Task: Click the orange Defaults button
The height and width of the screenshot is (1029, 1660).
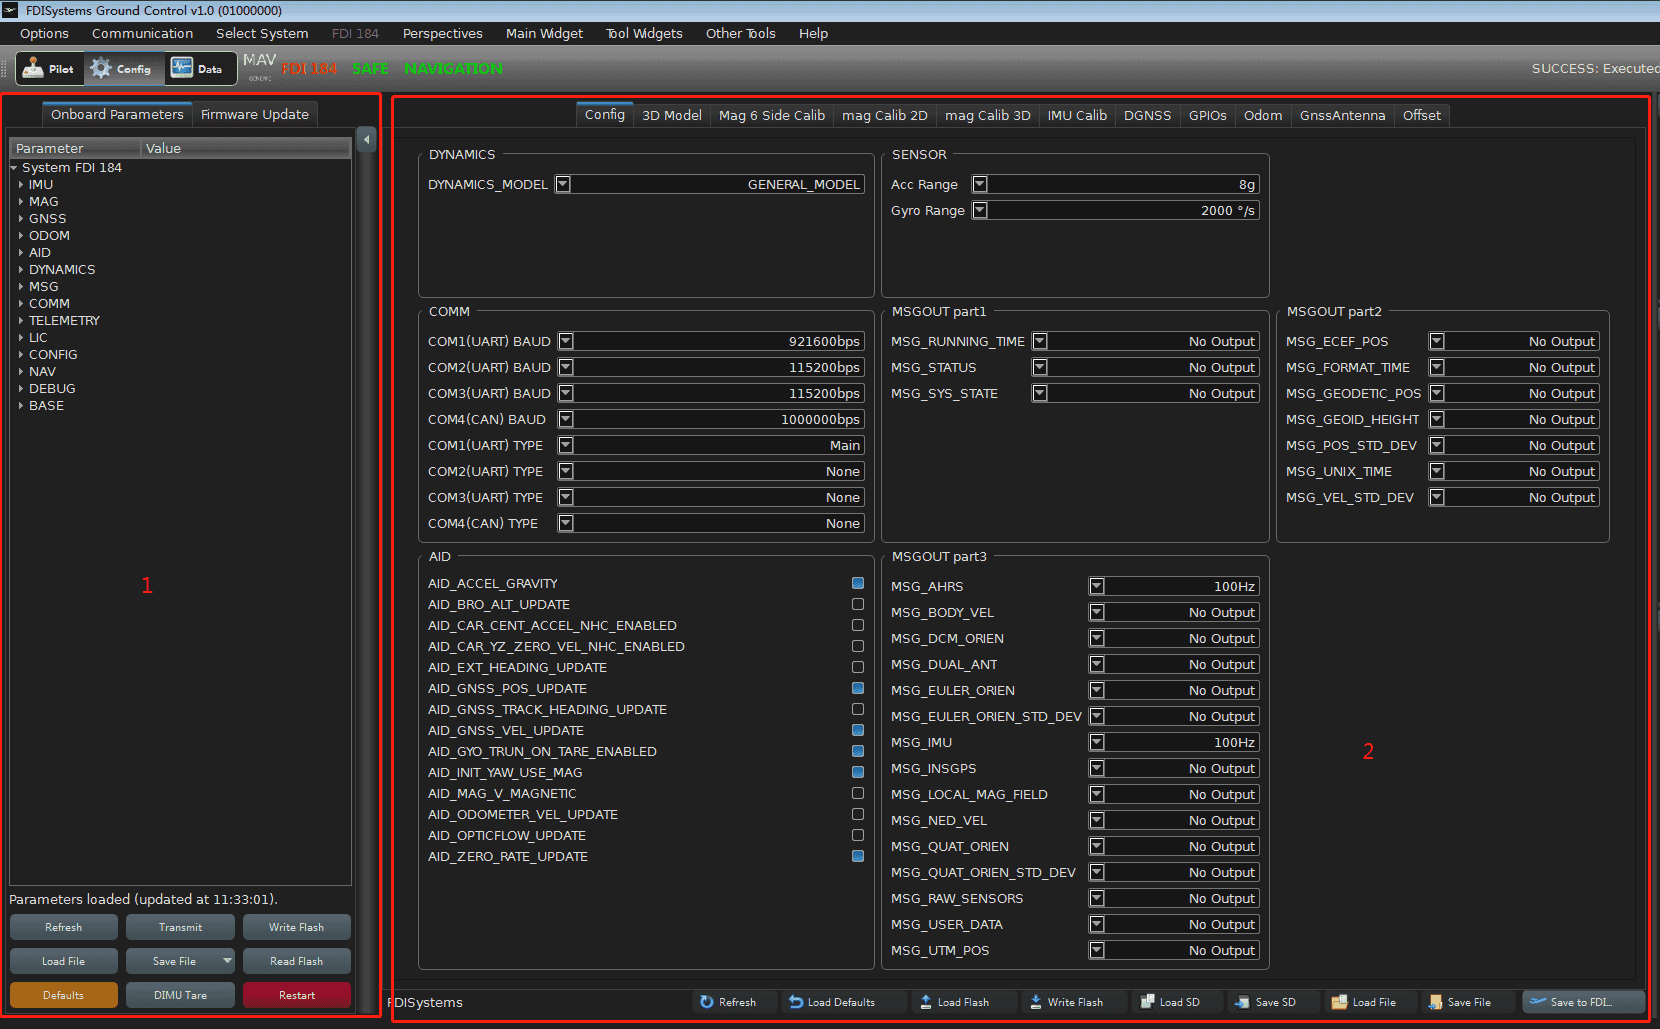Action: [x=64, y=995]
